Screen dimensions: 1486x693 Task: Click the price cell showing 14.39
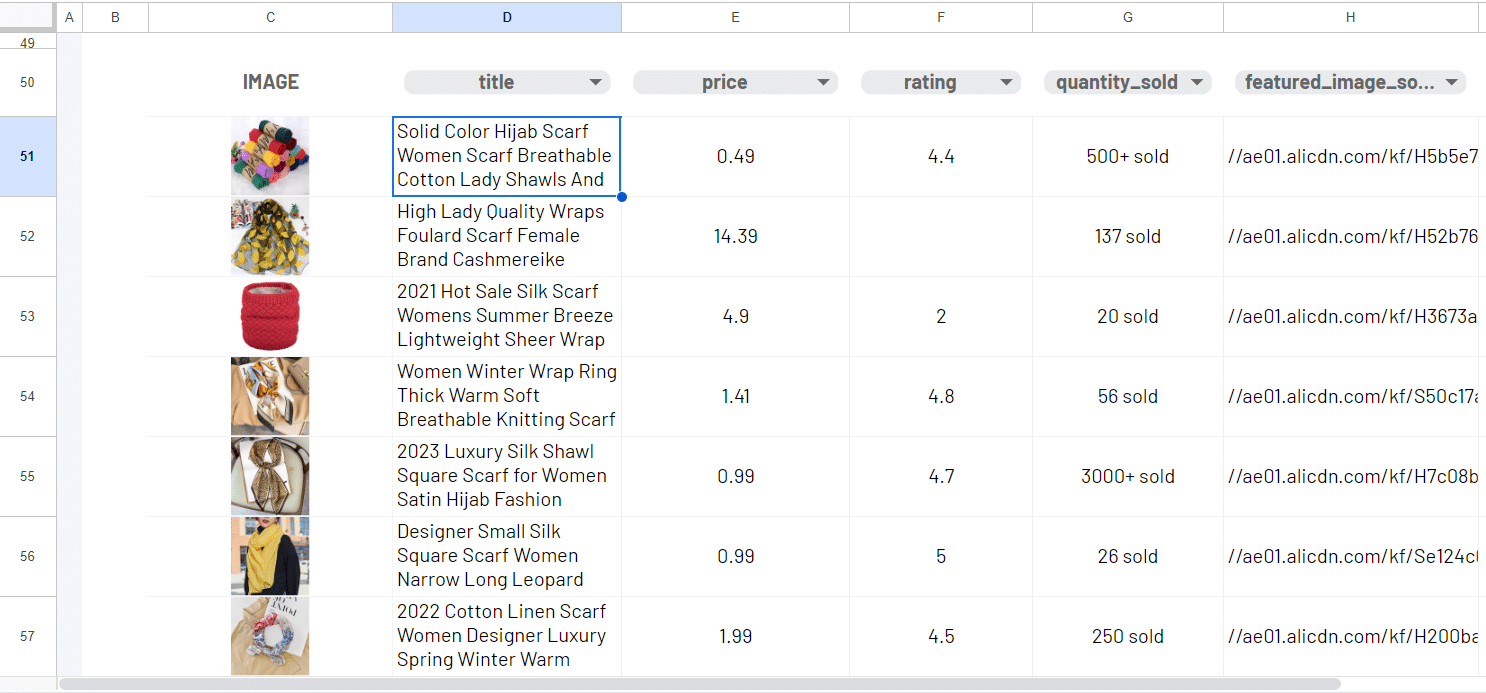735,236
